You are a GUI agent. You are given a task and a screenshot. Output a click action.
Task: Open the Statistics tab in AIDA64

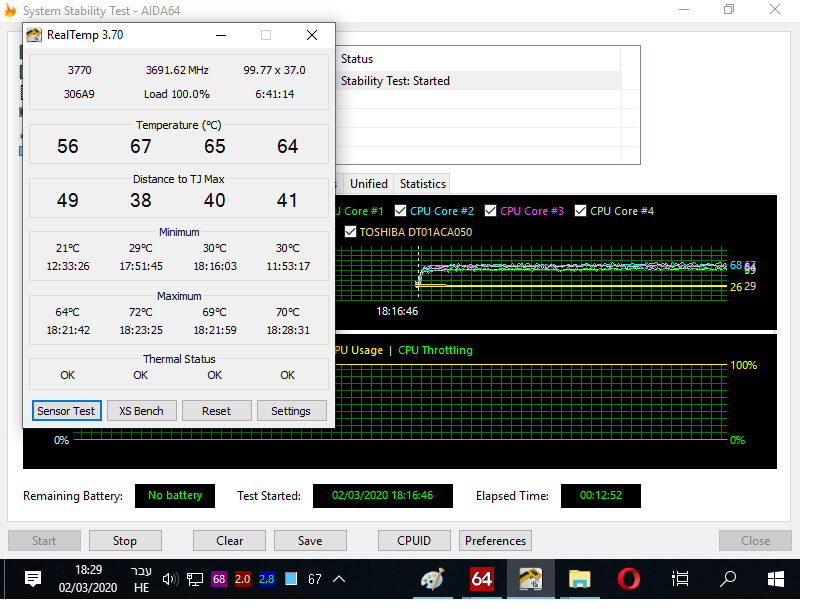coord(423,184)
